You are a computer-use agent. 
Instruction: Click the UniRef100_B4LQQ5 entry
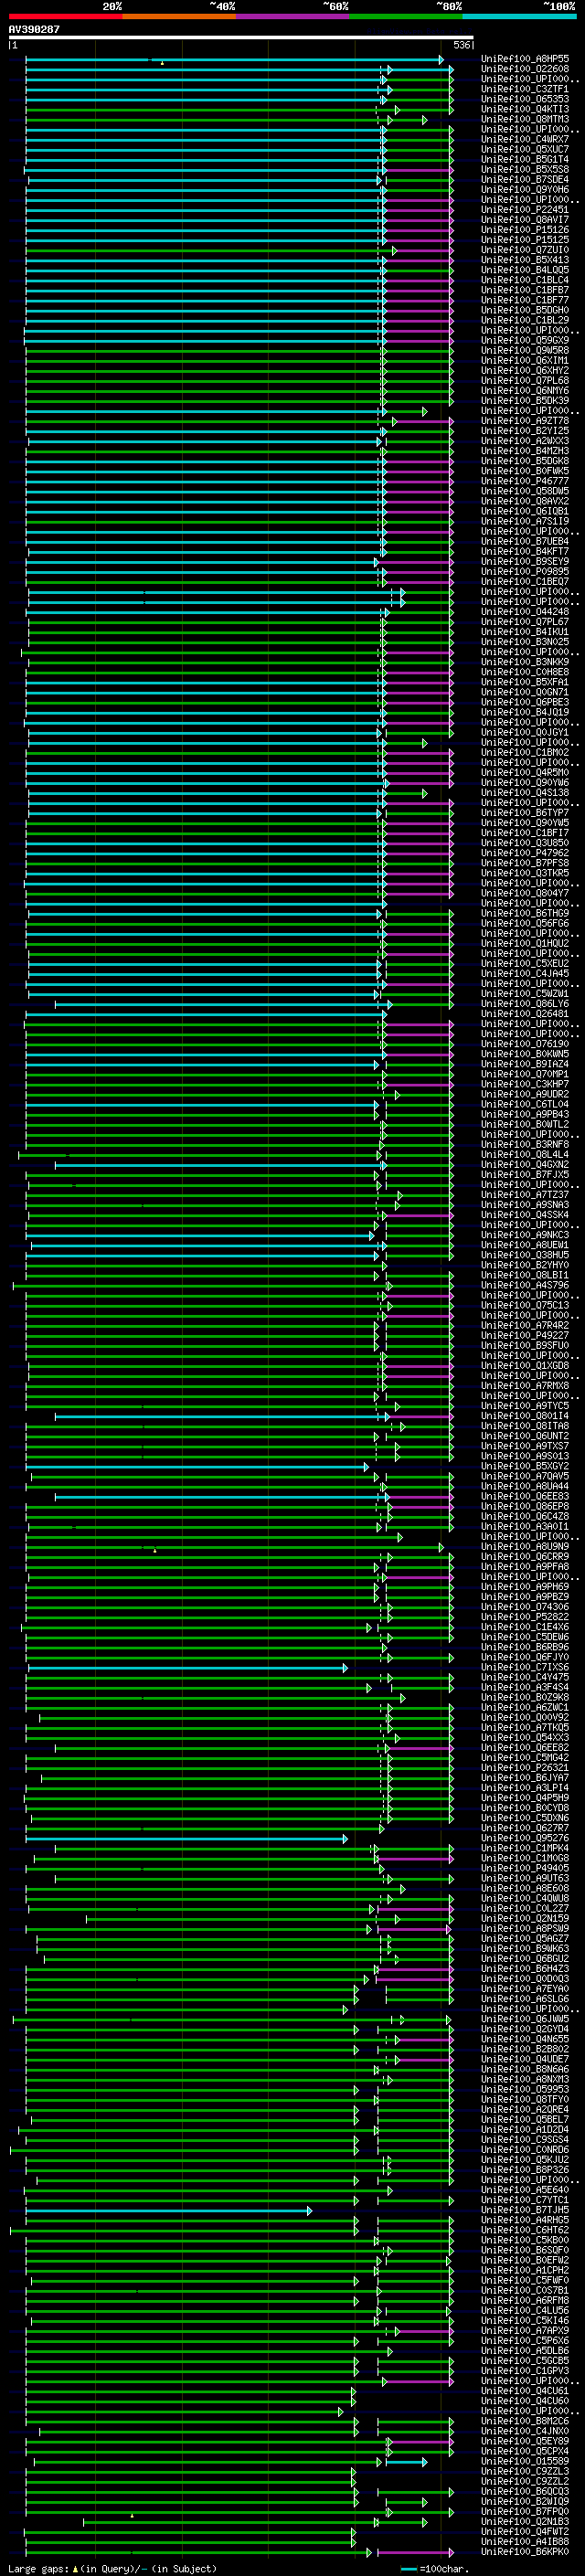525,270
